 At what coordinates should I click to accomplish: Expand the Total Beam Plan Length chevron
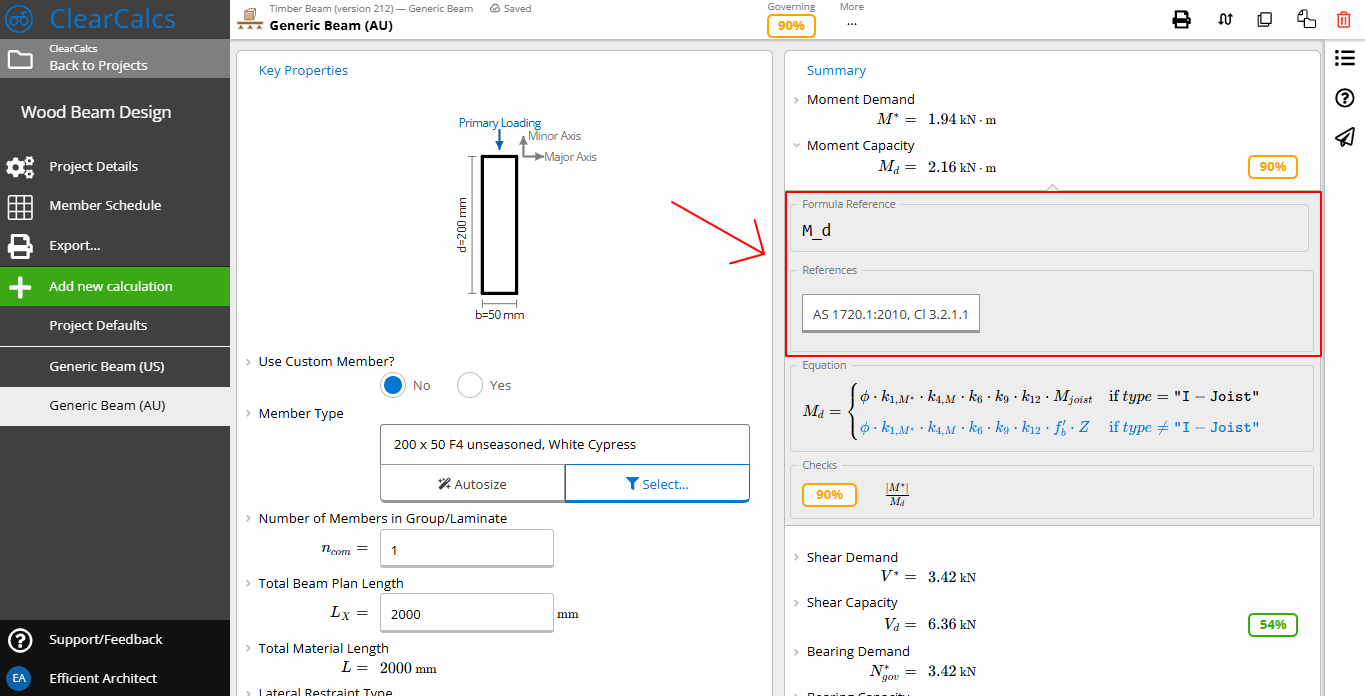click(248, 584)
